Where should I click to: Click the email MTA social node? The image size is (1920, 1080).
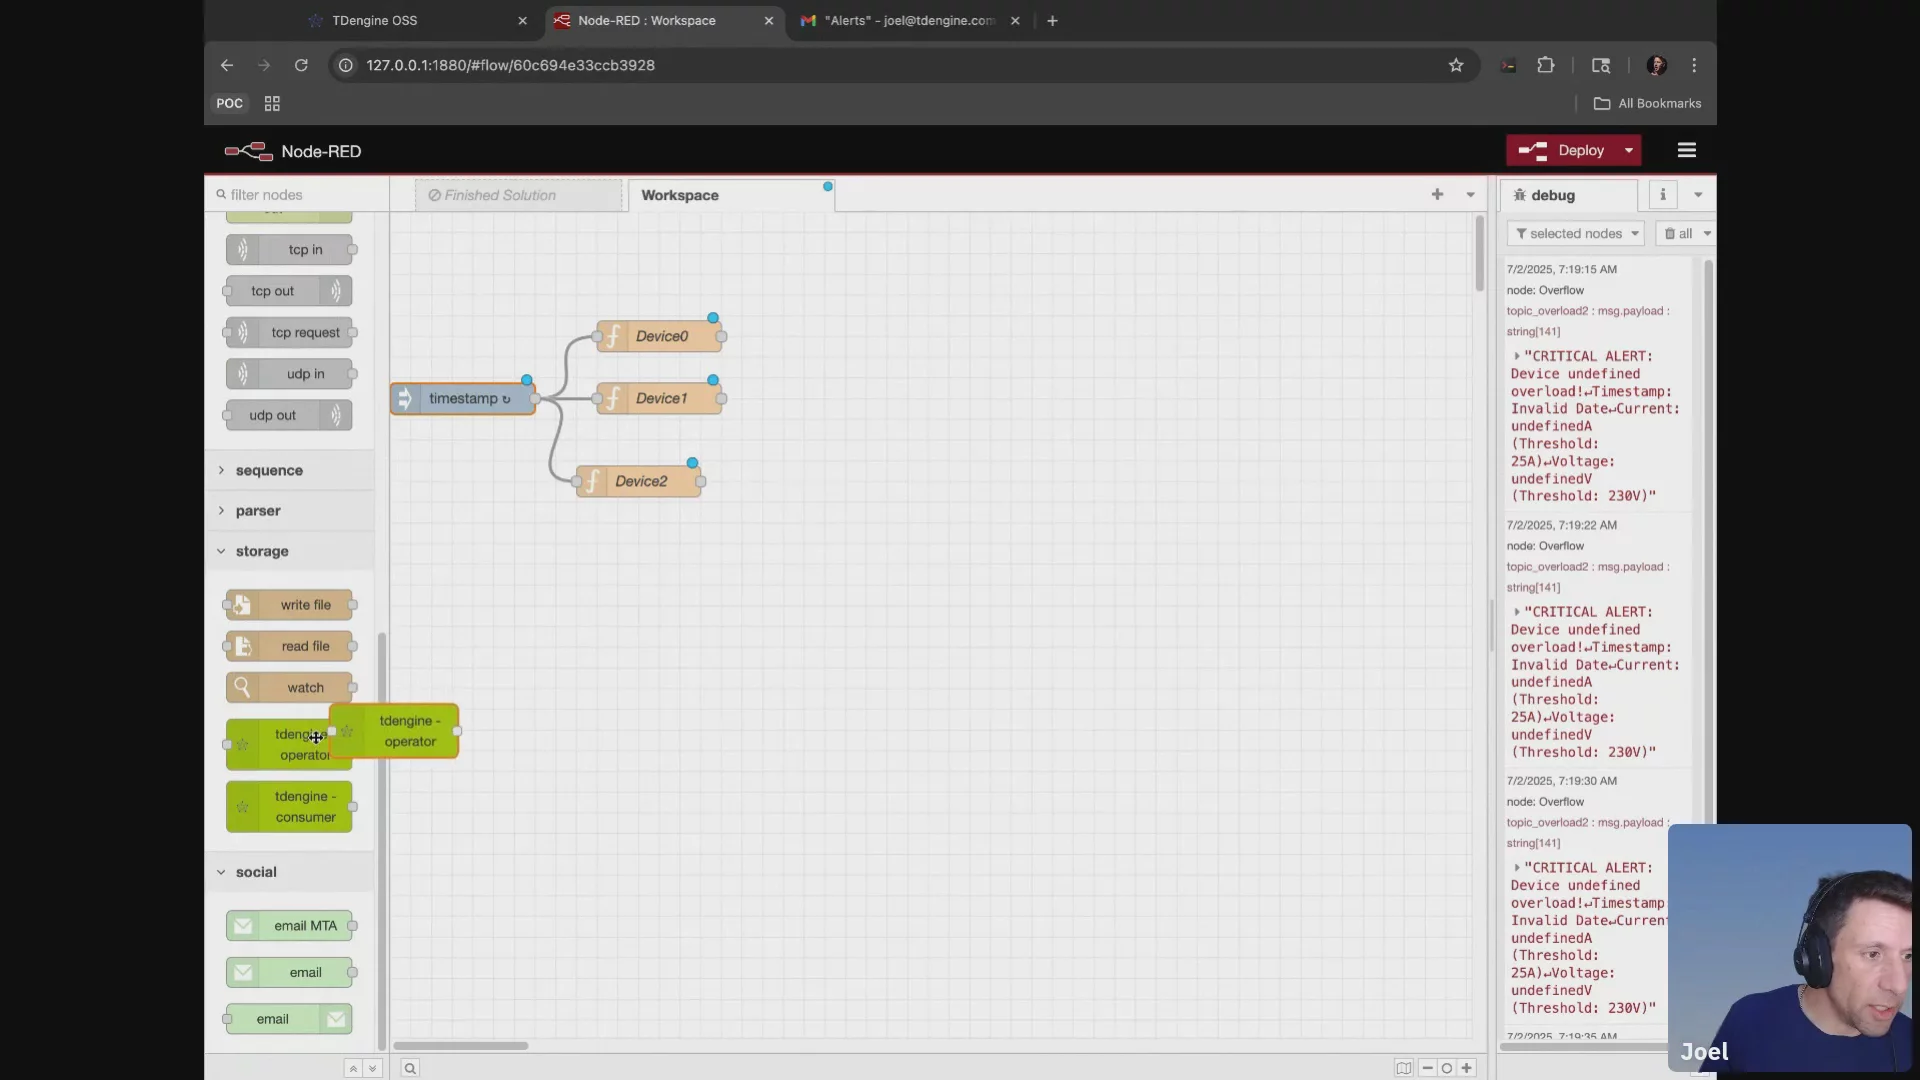pos(289,926)
